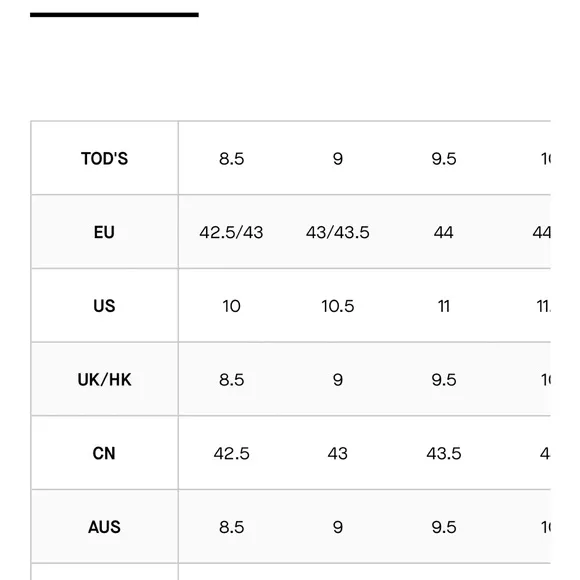Select the UK/HK row header cell

[104, 379]
